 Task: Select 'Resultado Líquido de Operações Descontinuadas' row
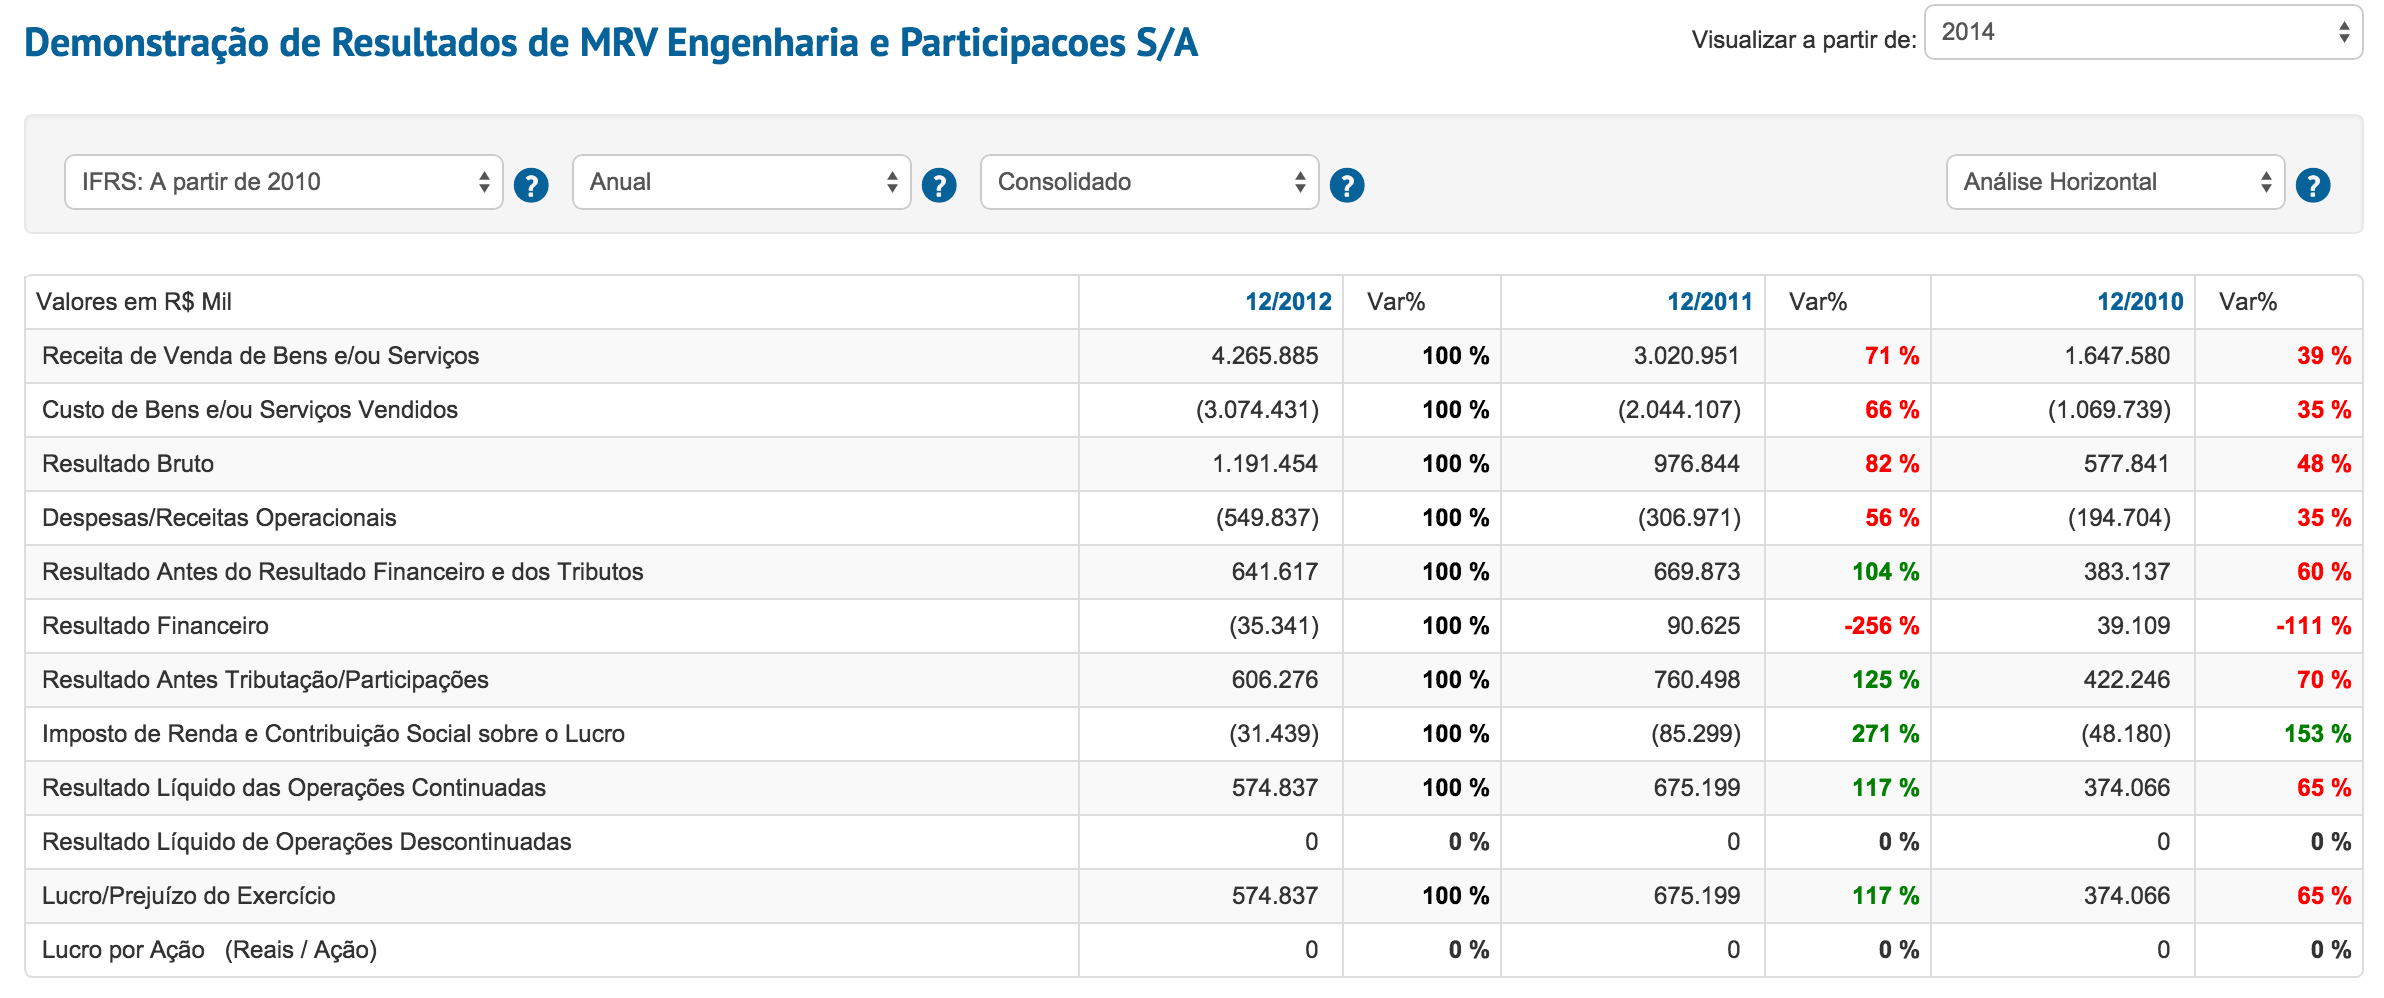coord(1194,842)
